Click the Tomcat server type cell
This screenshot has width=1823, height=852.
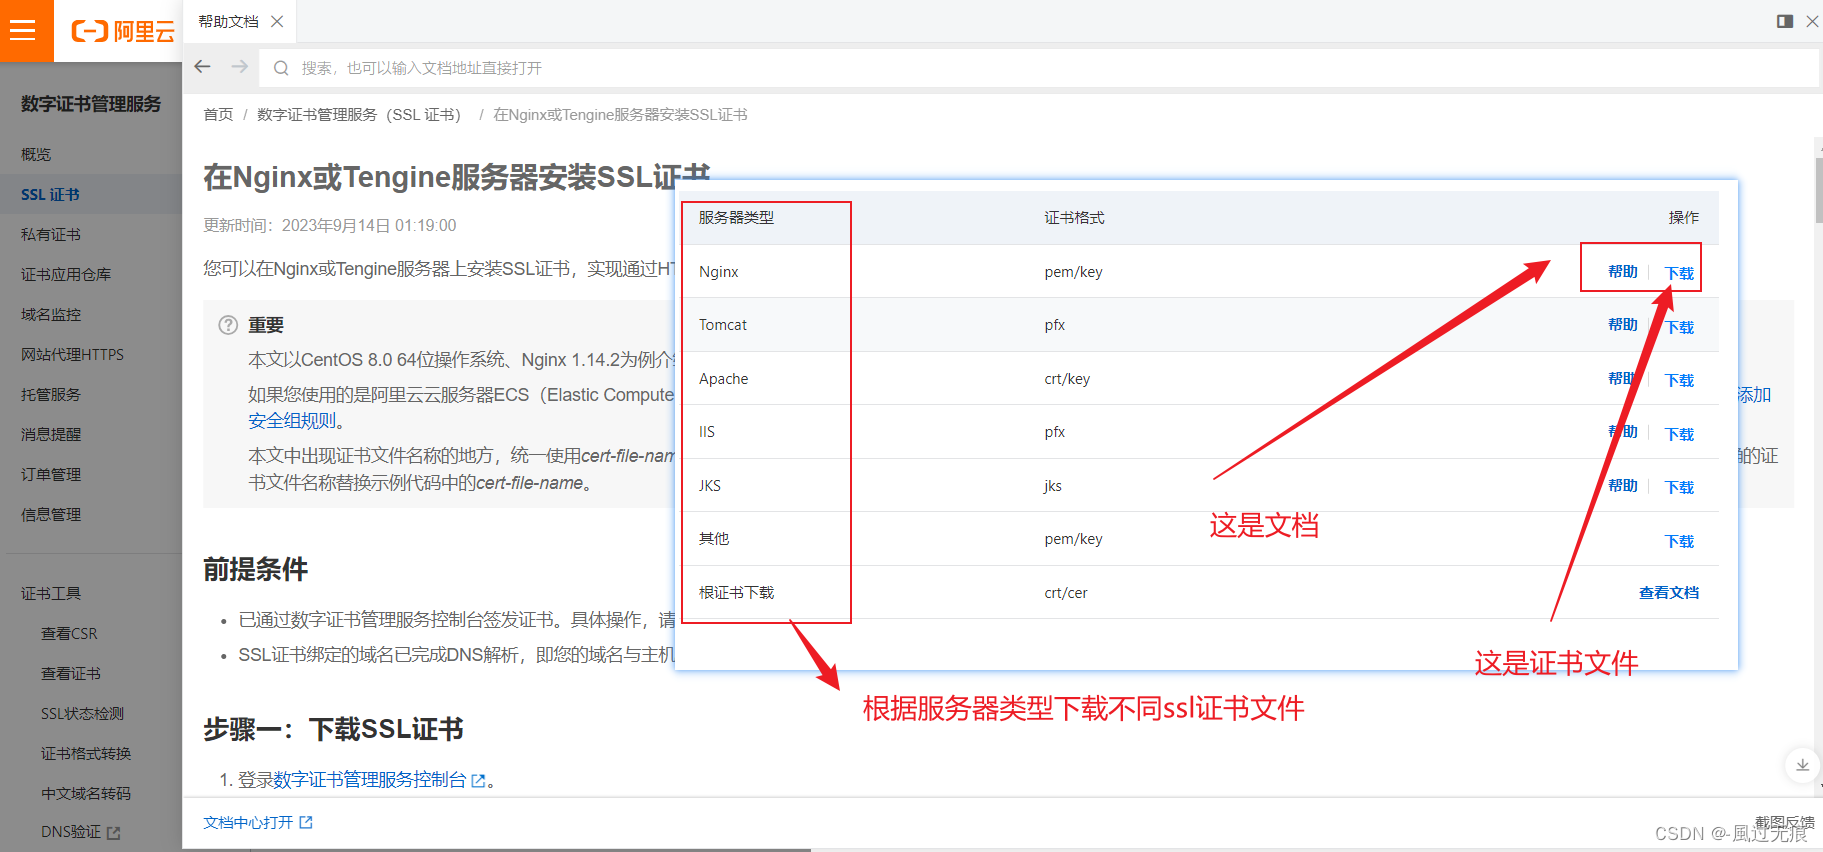click(x=723, y=325)
